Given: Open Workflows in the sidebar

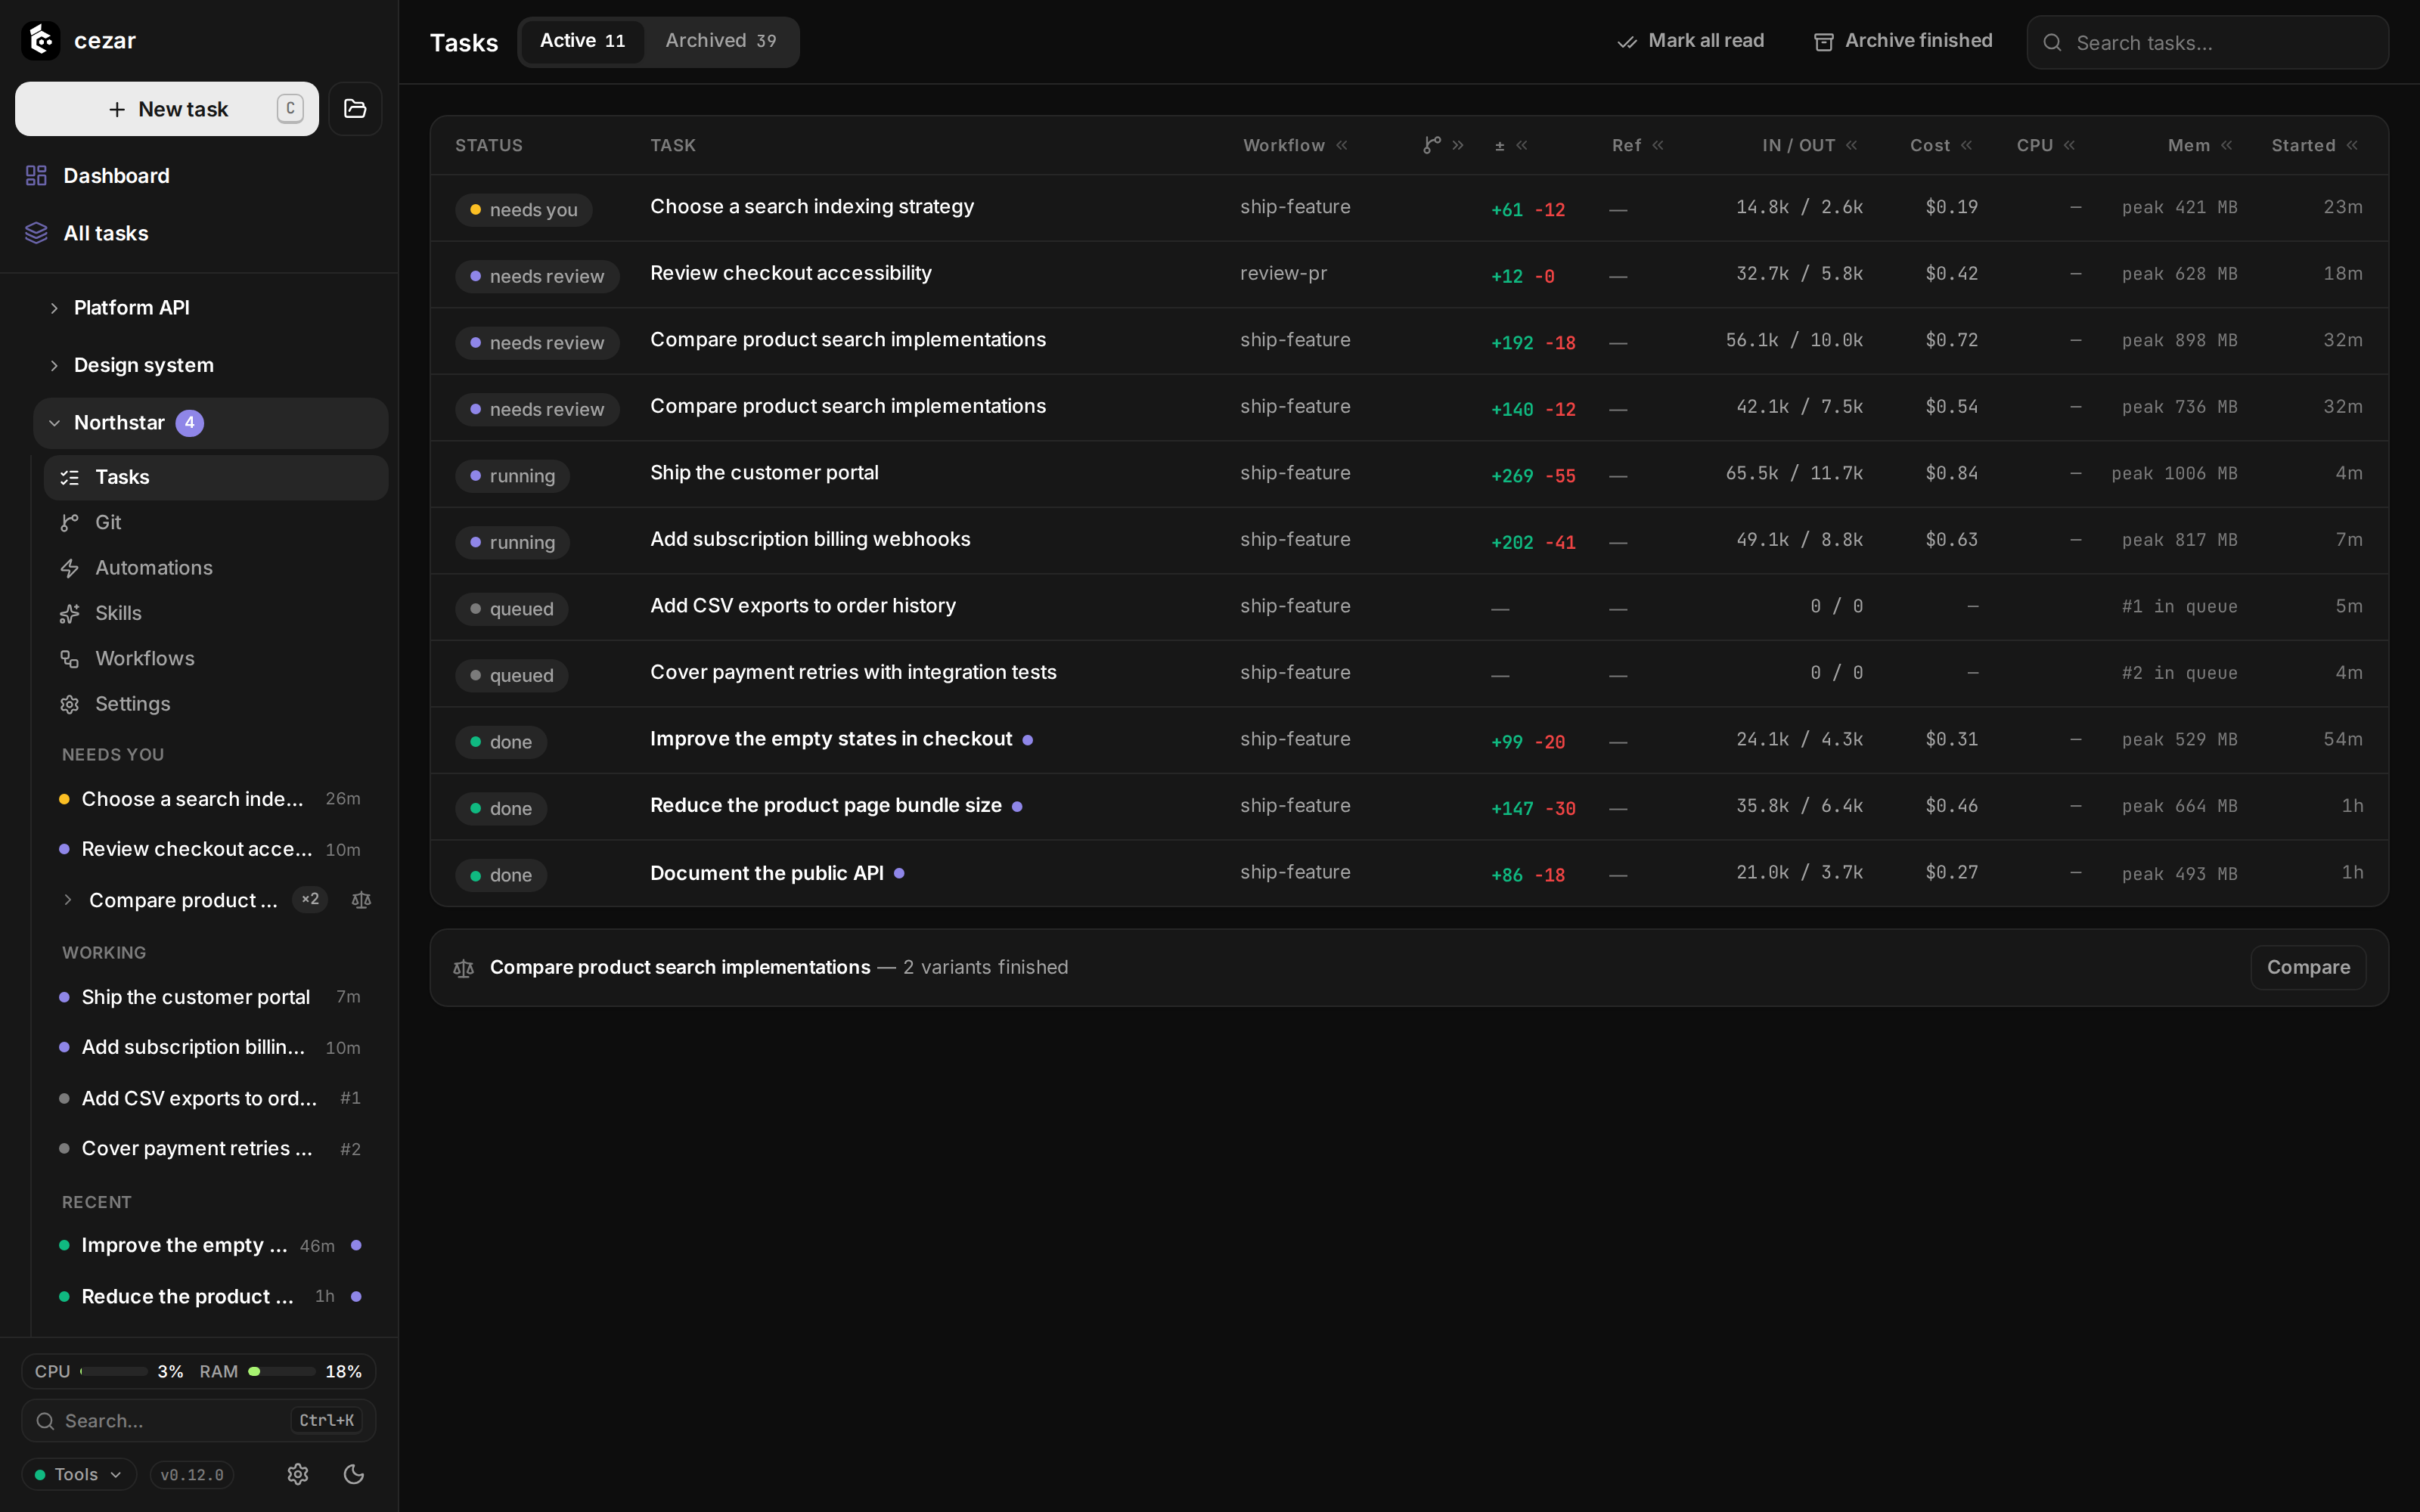Looking at the screenshot, I should pos(216,658).
